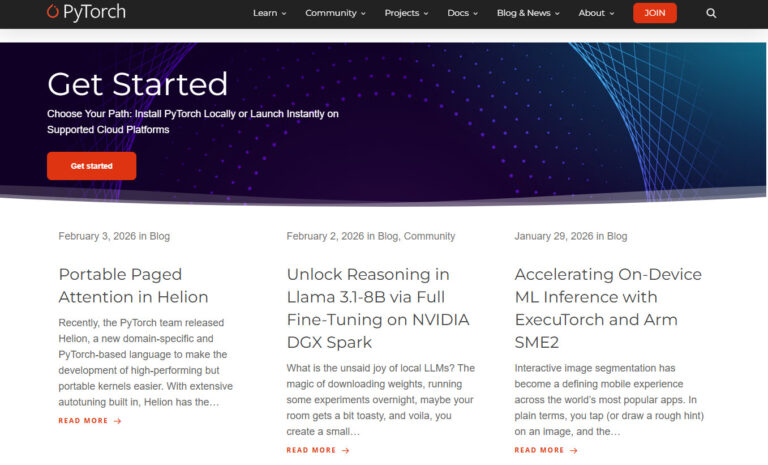The width and height of the screenshot is (768, 465).
Task: Click arrow icon beside ExecuTorch article Read More
Action: point(574,450)
